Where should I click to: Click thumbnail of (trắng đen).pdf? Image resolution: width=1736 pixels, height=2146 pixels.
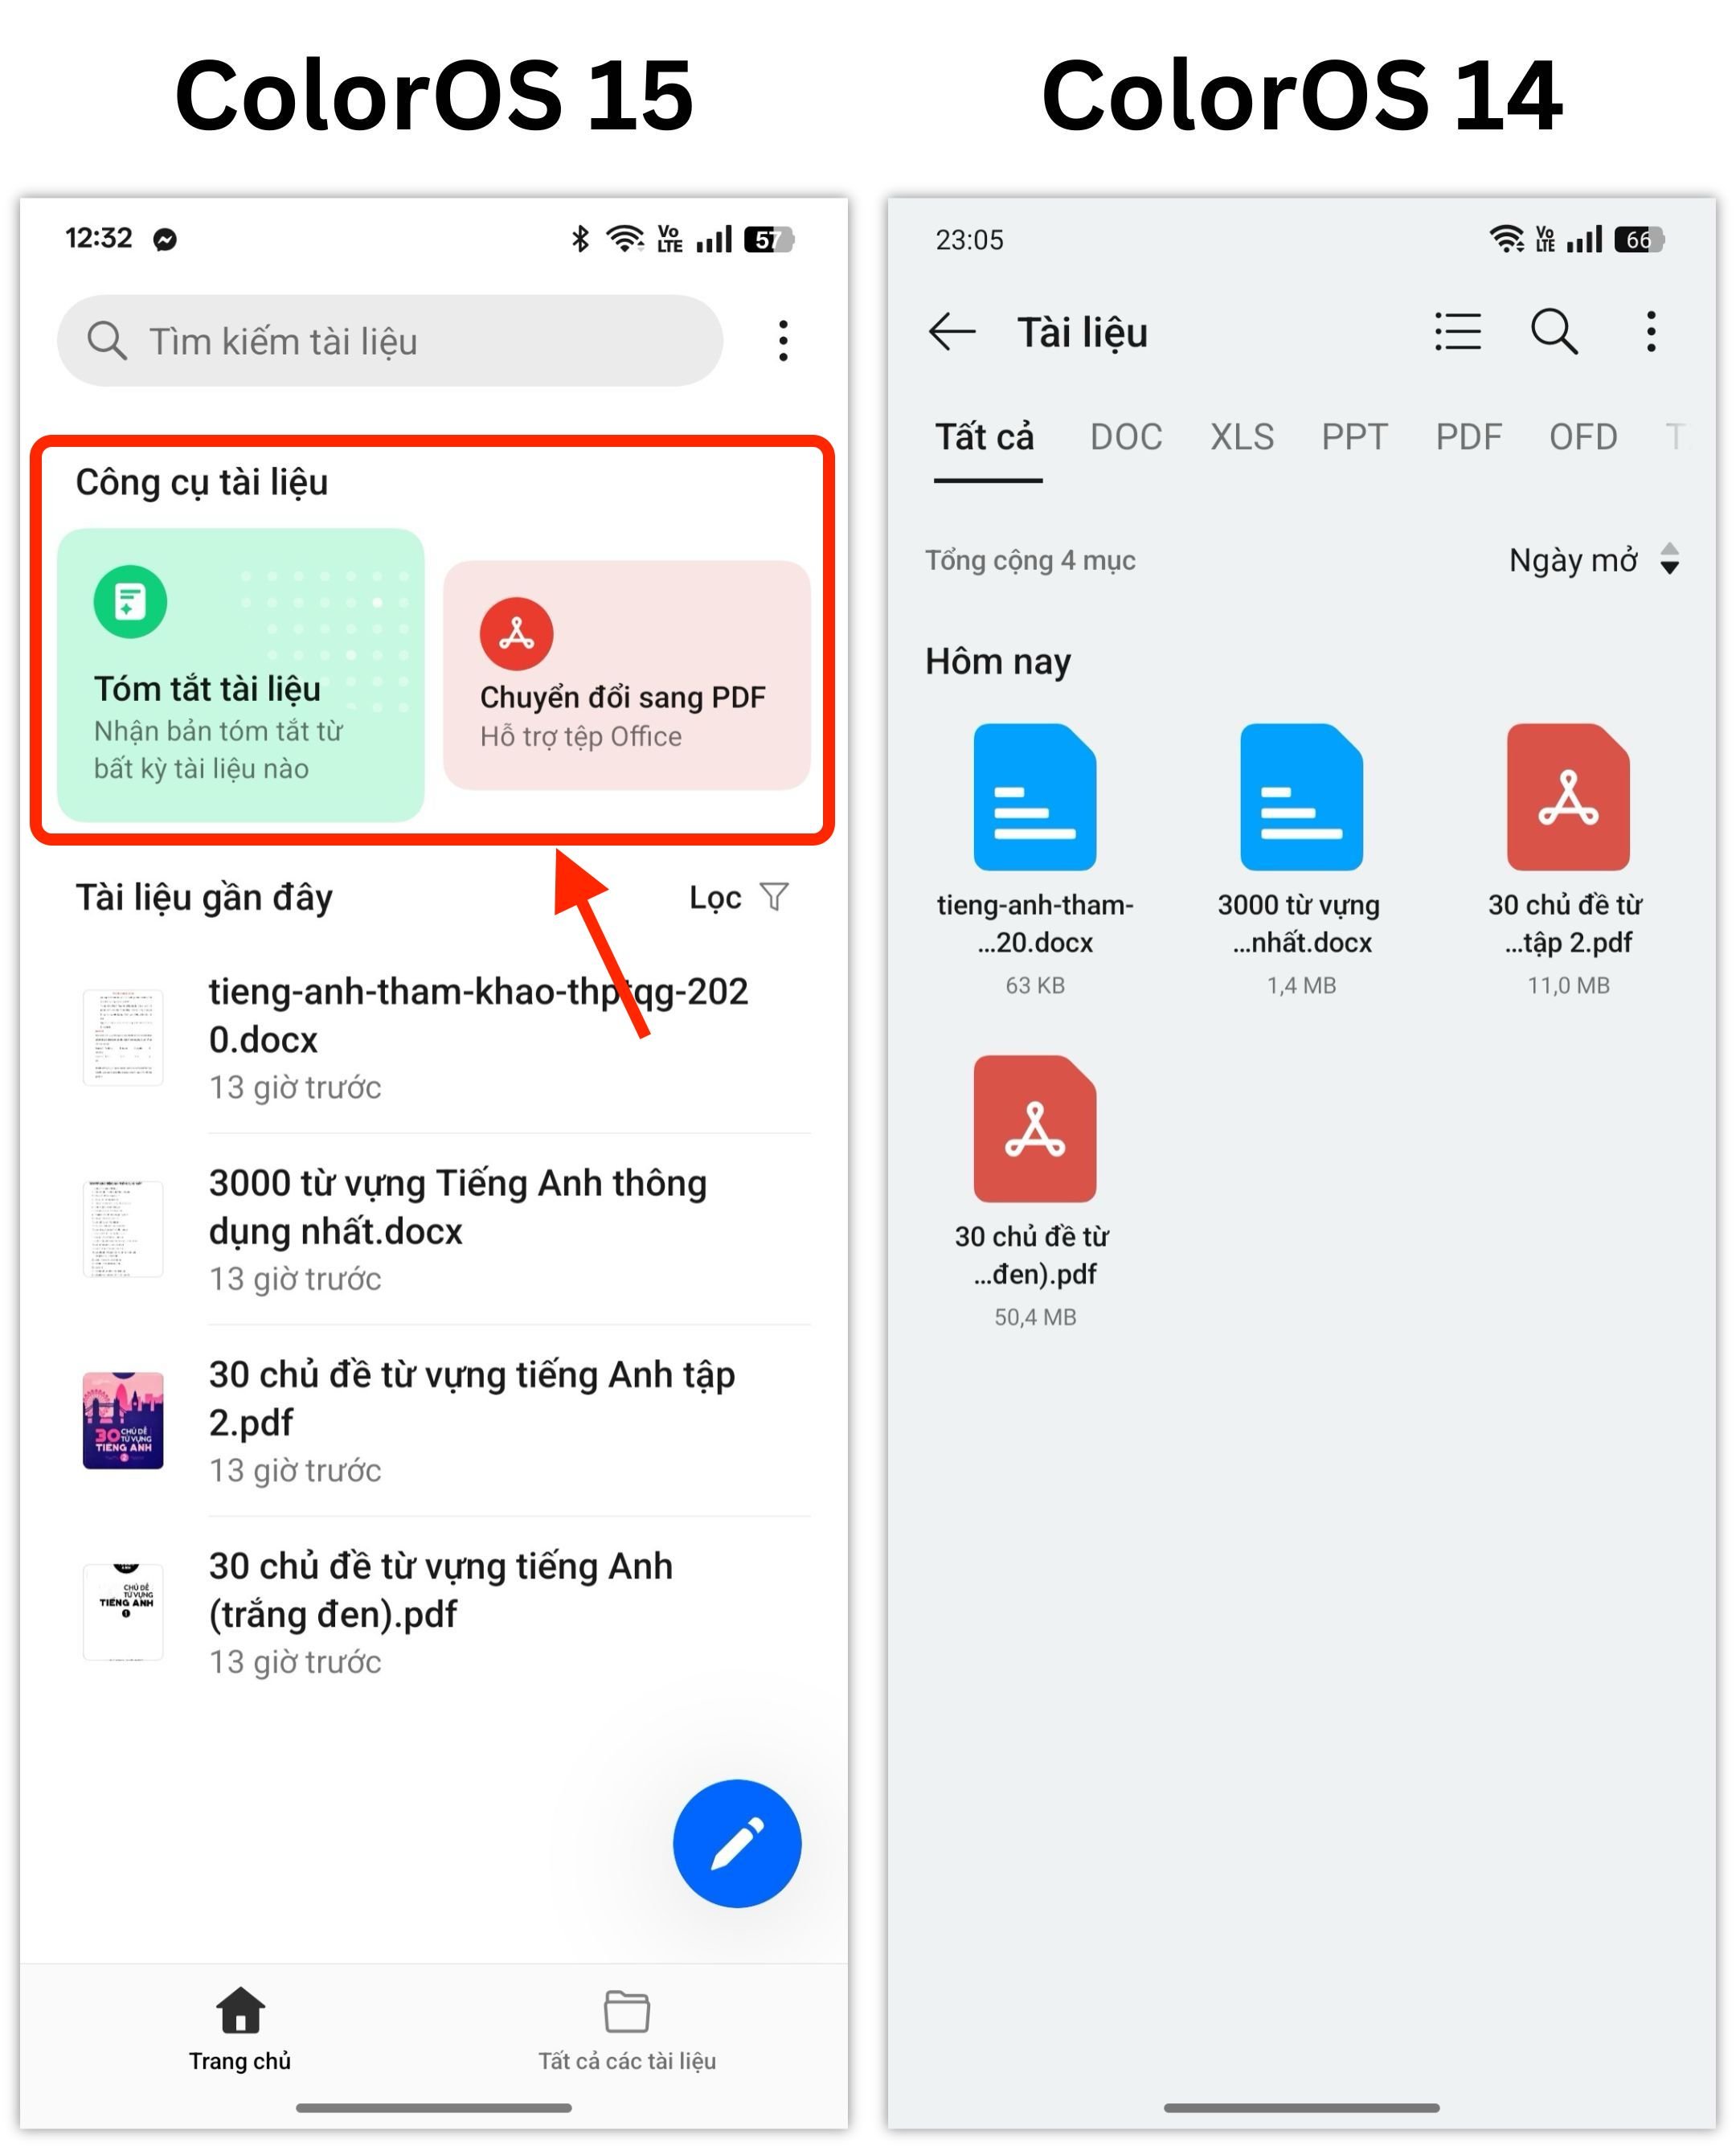coord(123,1612)
